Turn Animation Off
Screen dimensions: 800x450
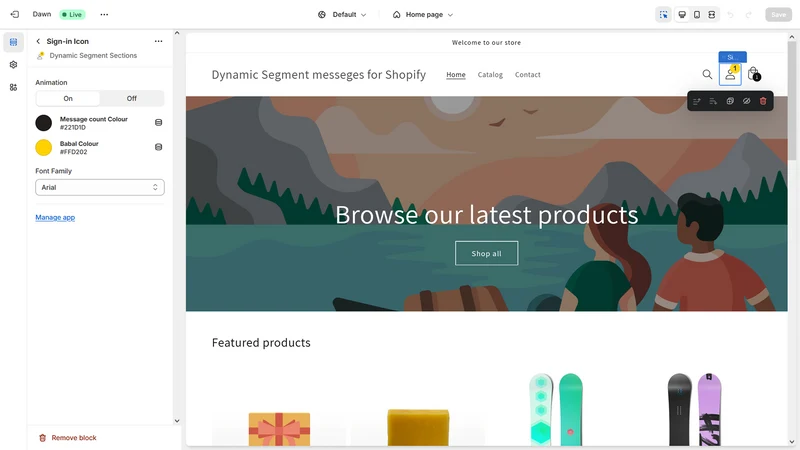click(132, 98)
